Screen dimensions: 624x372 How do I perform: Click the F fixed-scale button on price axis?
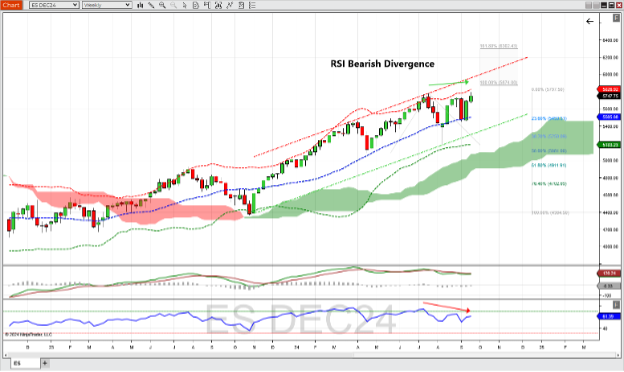[x=616, y=18]
